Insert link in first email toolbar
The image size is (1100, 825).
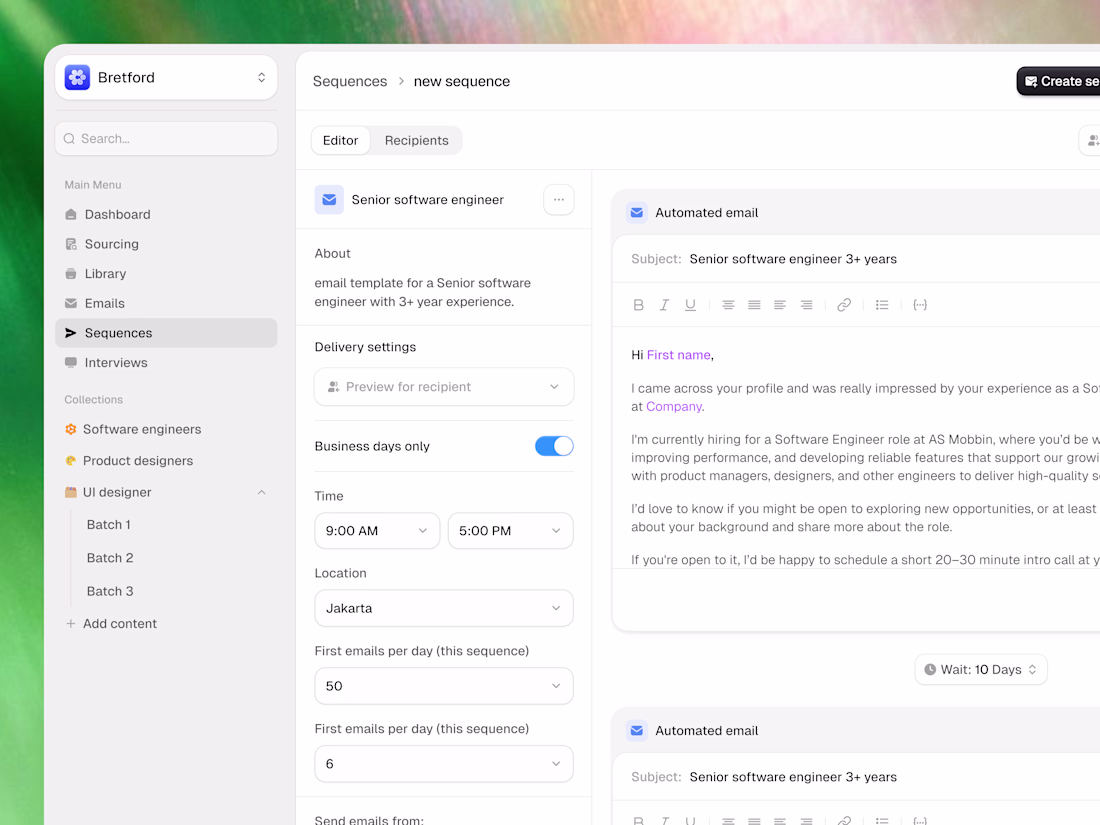coord(845,305)
